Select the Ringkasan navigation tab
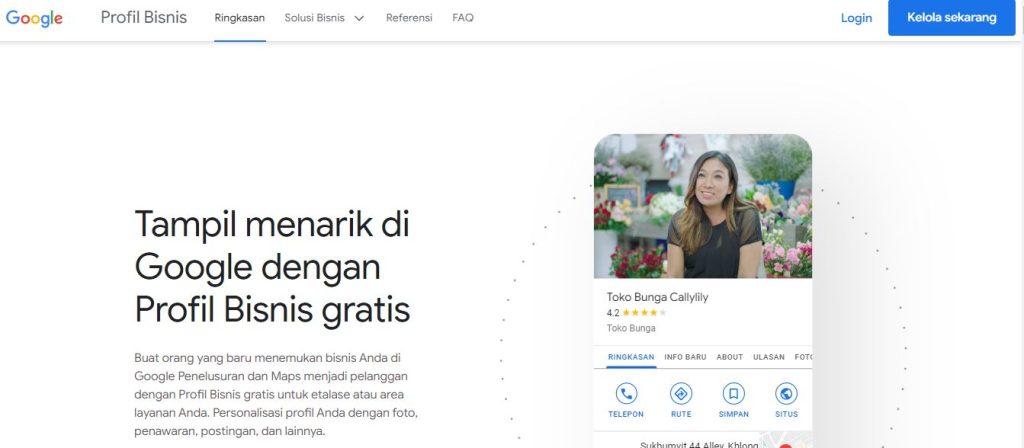1024x448 pixels. click(x=240, y=18)
